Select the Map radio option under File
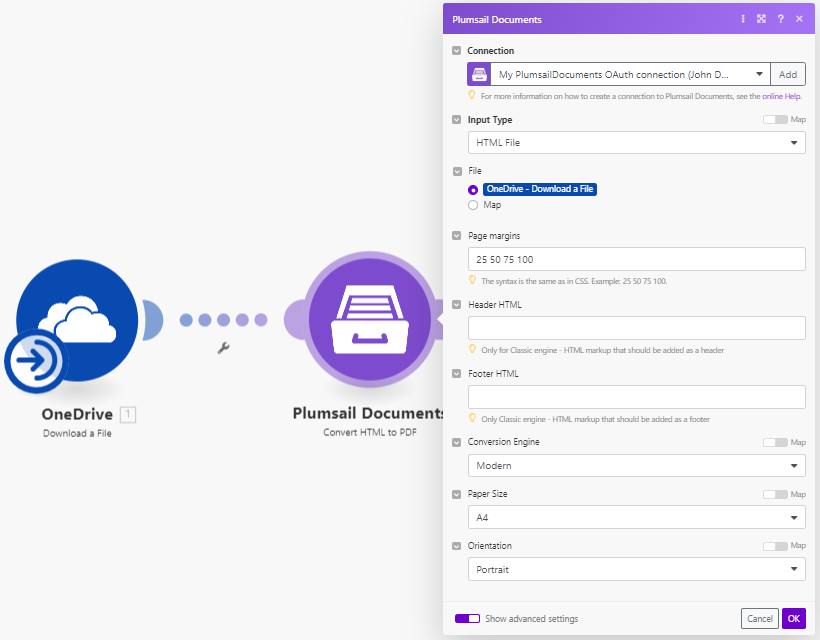 pyautogui.click(x=473, y=205)
